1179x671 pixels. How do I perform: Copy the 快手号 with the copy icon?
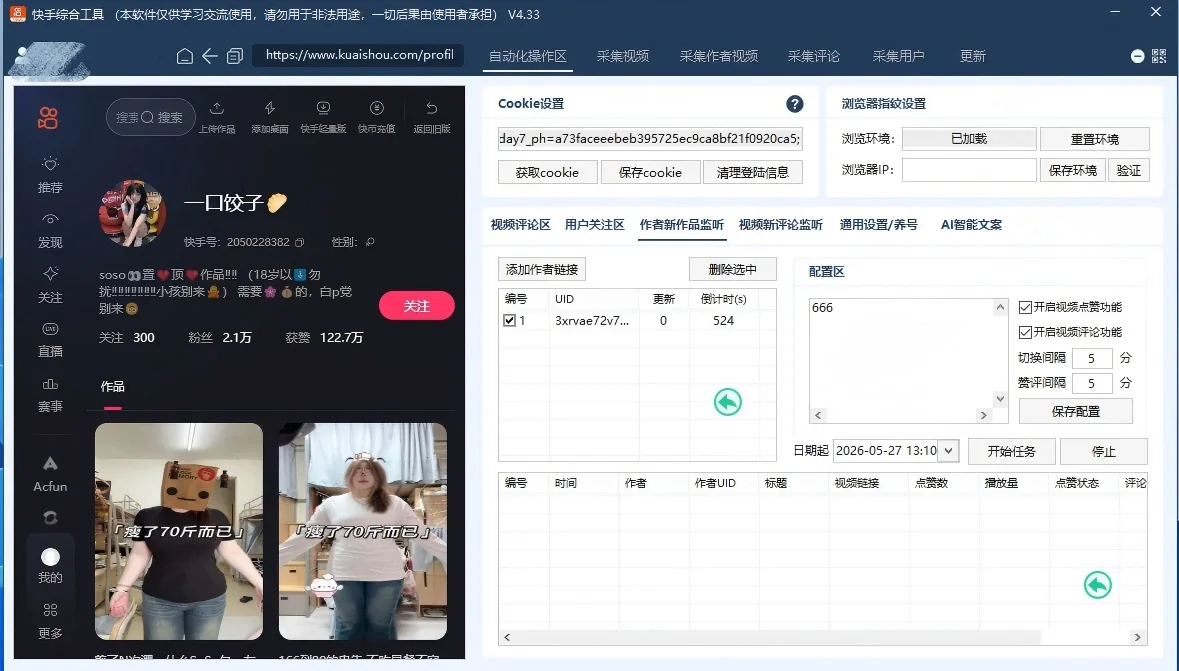click(x=300, y=242)
